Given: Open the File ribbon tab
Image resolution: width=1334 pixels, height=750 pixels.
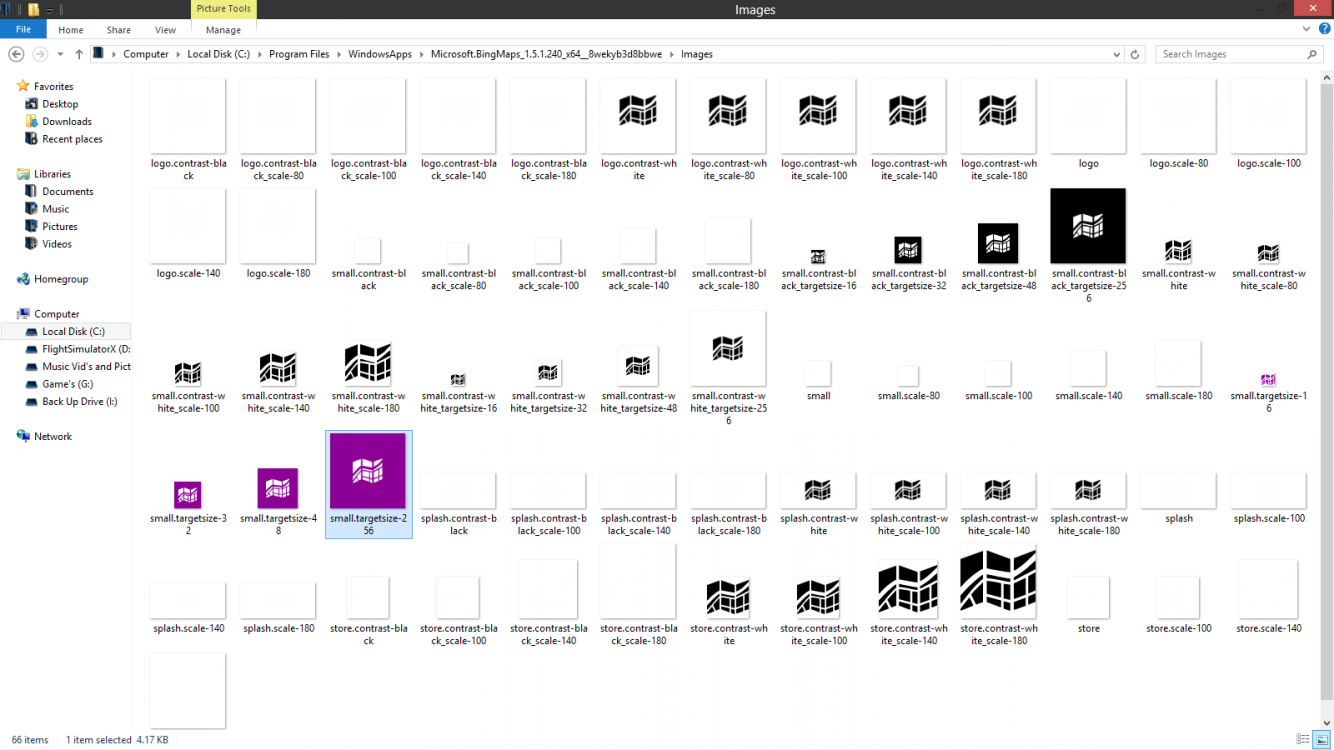Looking at the screenshot, I should (23, 30).
